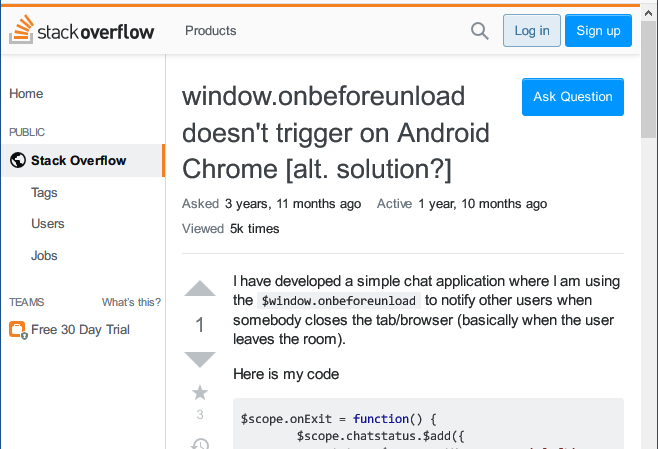
Task: Expand the Products menu
Action: point(210,31)
